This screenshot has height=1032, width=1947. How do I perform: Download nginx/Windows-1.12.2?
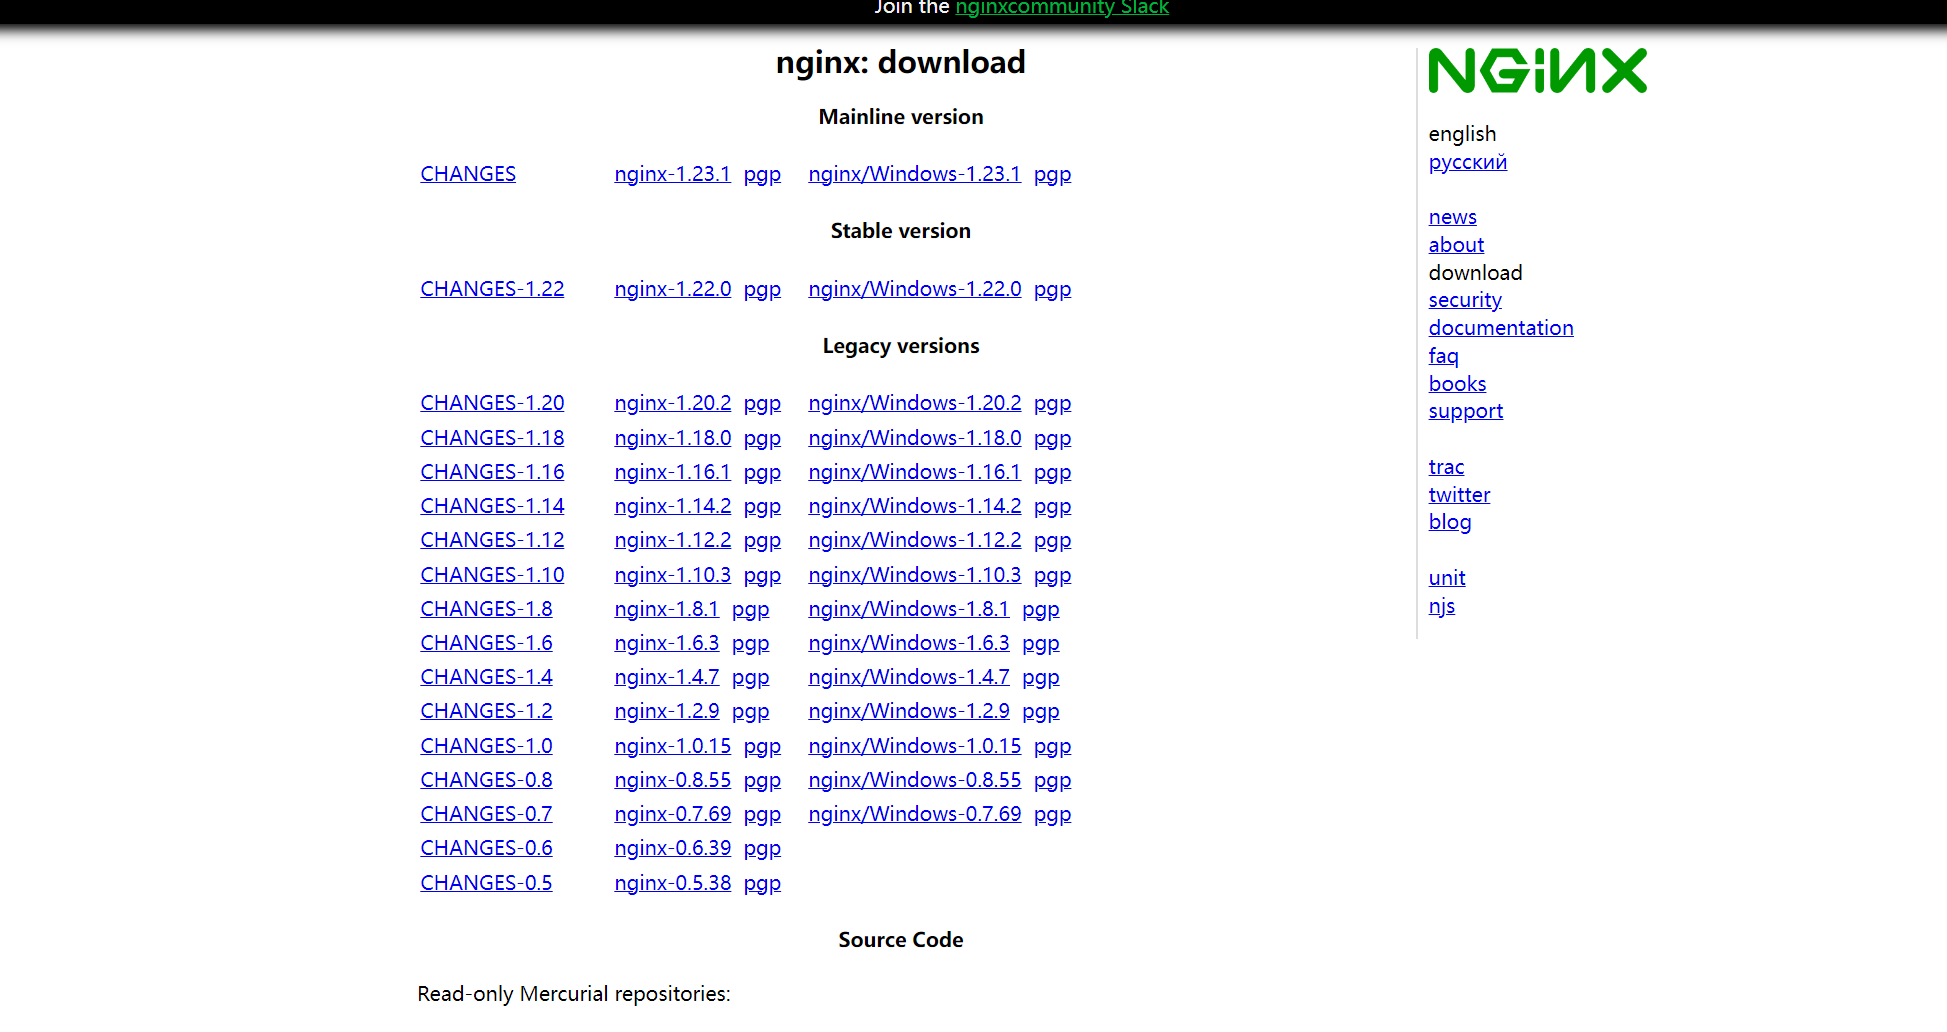(x=914, y=540)
